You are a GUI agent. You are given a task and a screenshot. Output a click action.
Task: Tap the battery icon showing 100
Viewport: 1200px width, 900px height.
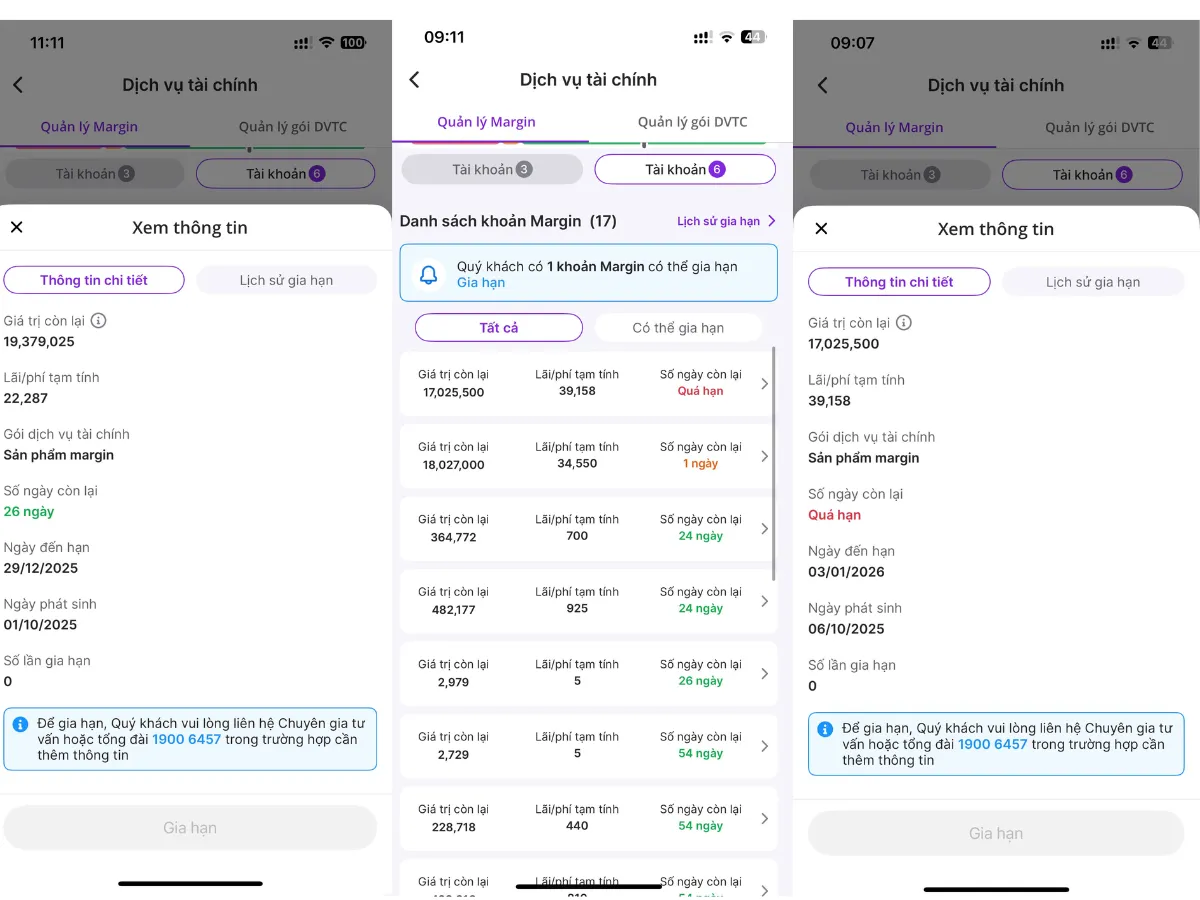click(x=353, y=43)
